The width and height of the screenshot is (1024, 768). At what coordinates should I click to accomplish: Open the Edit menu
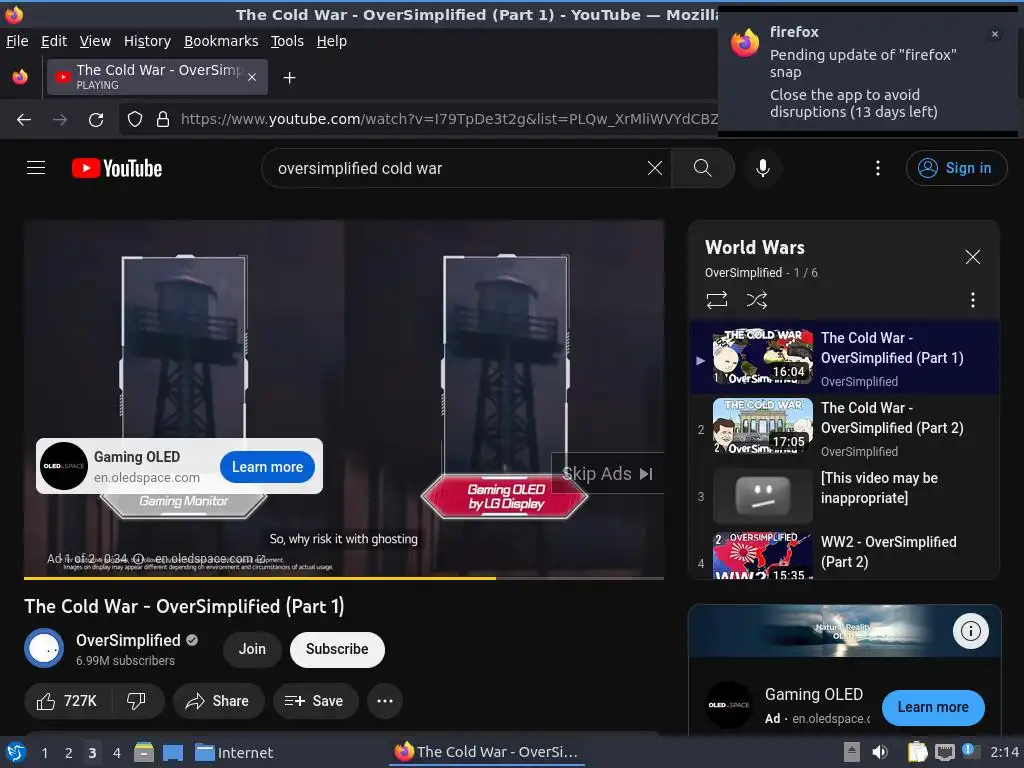54,41
